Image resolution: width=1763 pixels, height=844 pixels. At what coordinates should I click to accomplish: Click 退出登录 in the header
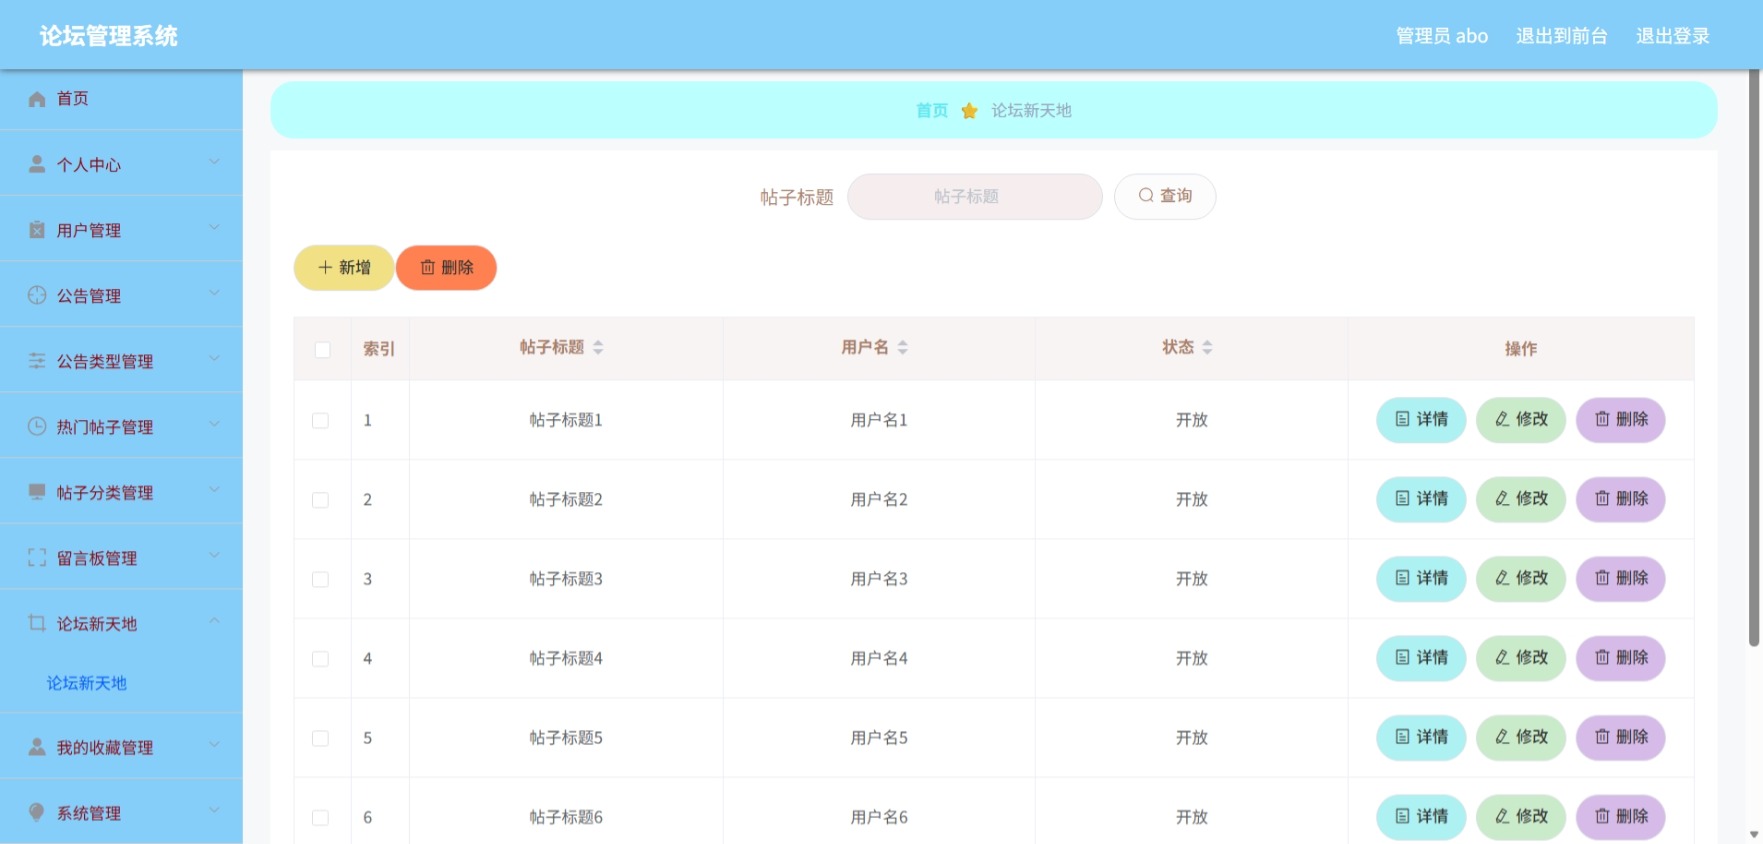[x=1673, y=36]
